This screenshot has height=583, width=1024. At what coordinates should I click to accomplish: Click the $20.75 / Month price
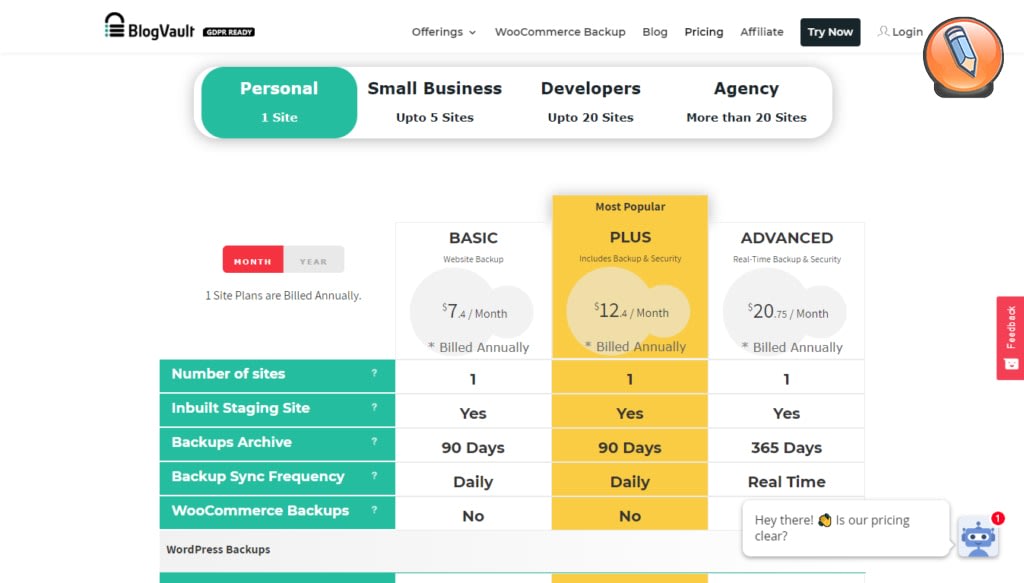click(788, 311)
